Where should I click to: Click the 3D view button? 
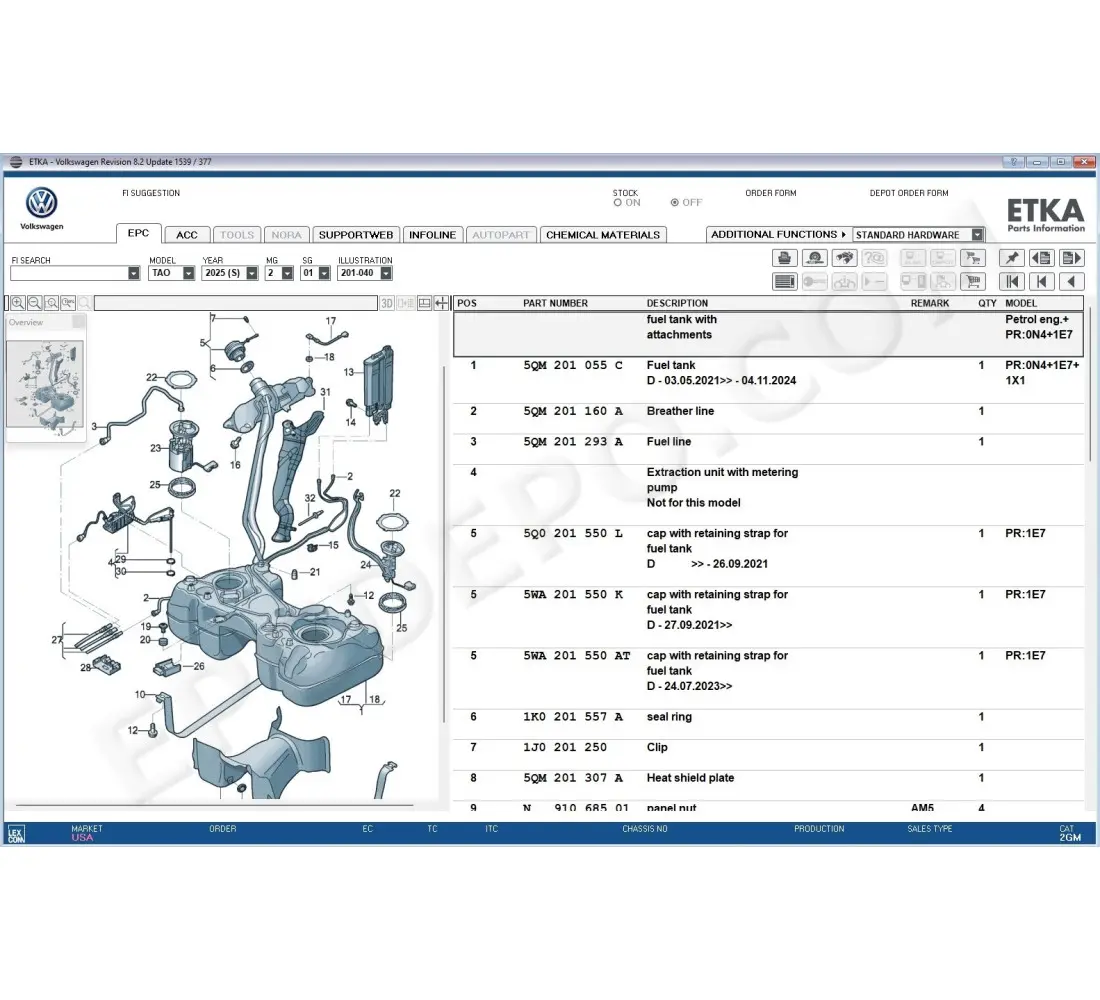tap(387, 303)
